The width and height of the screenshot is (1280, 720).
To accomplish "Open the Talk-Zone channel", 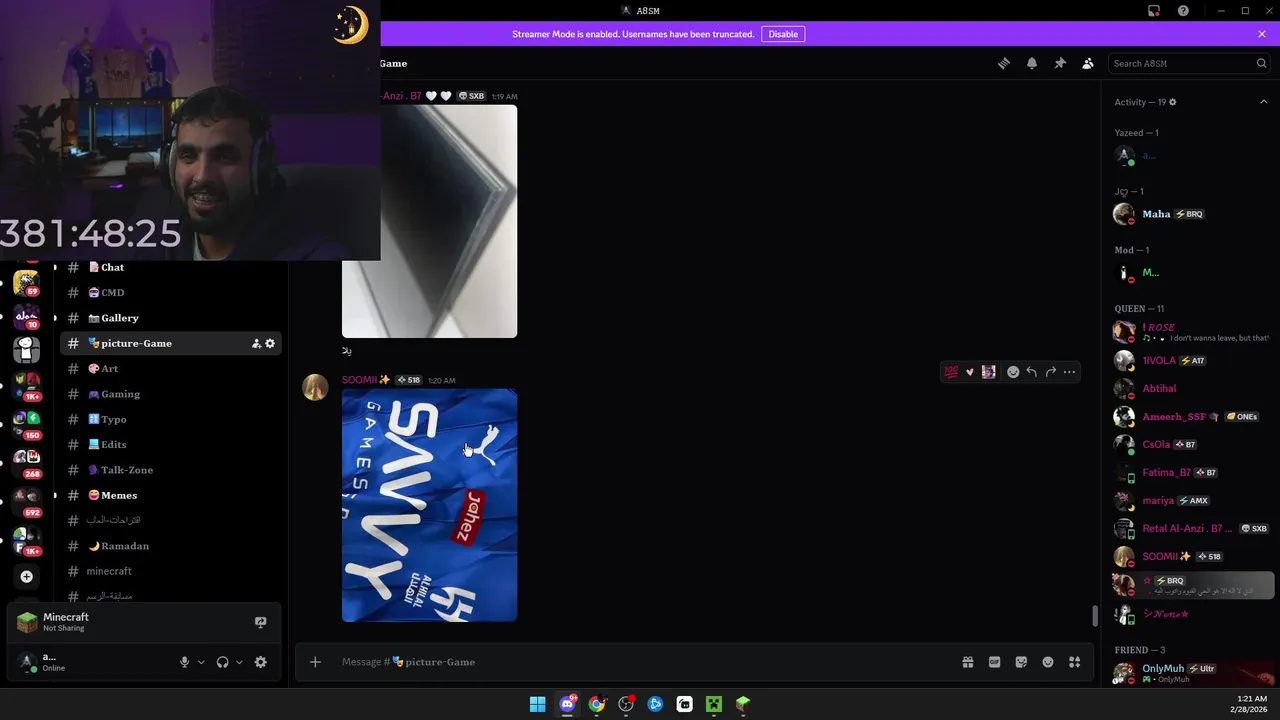I will 170,470.
